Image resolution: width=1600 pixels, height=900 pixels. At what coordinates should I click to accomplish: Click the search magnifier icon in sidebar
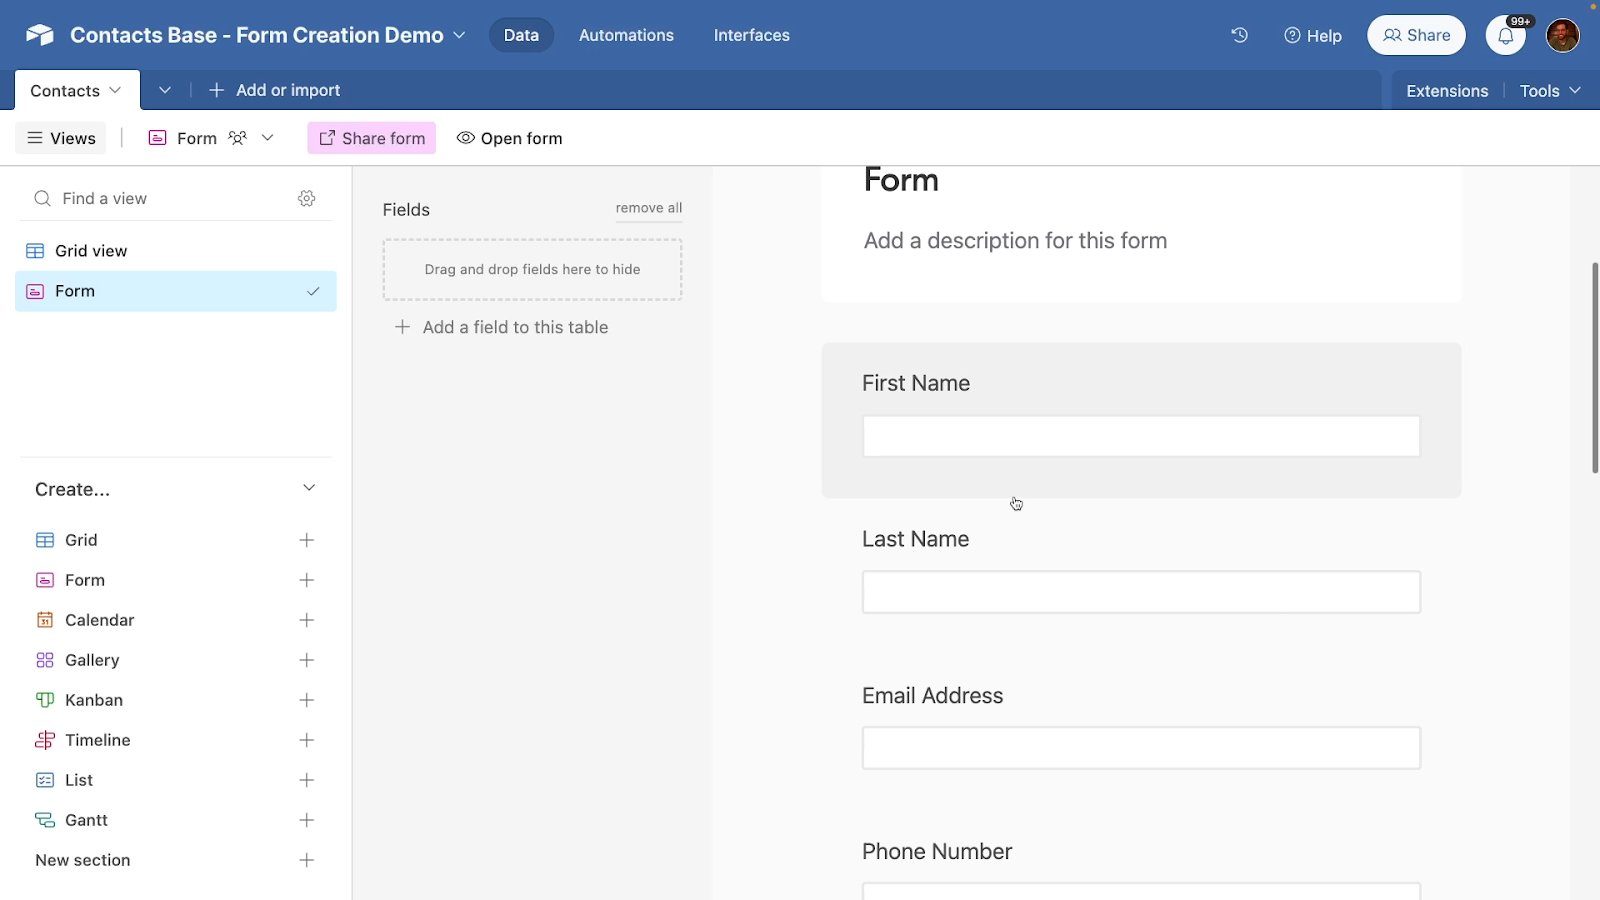(x=42, y=198)
